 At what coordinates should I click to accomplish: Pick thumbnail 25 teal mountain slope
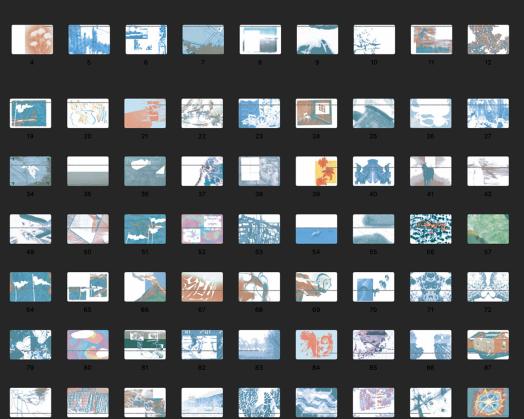pos(373,113)
